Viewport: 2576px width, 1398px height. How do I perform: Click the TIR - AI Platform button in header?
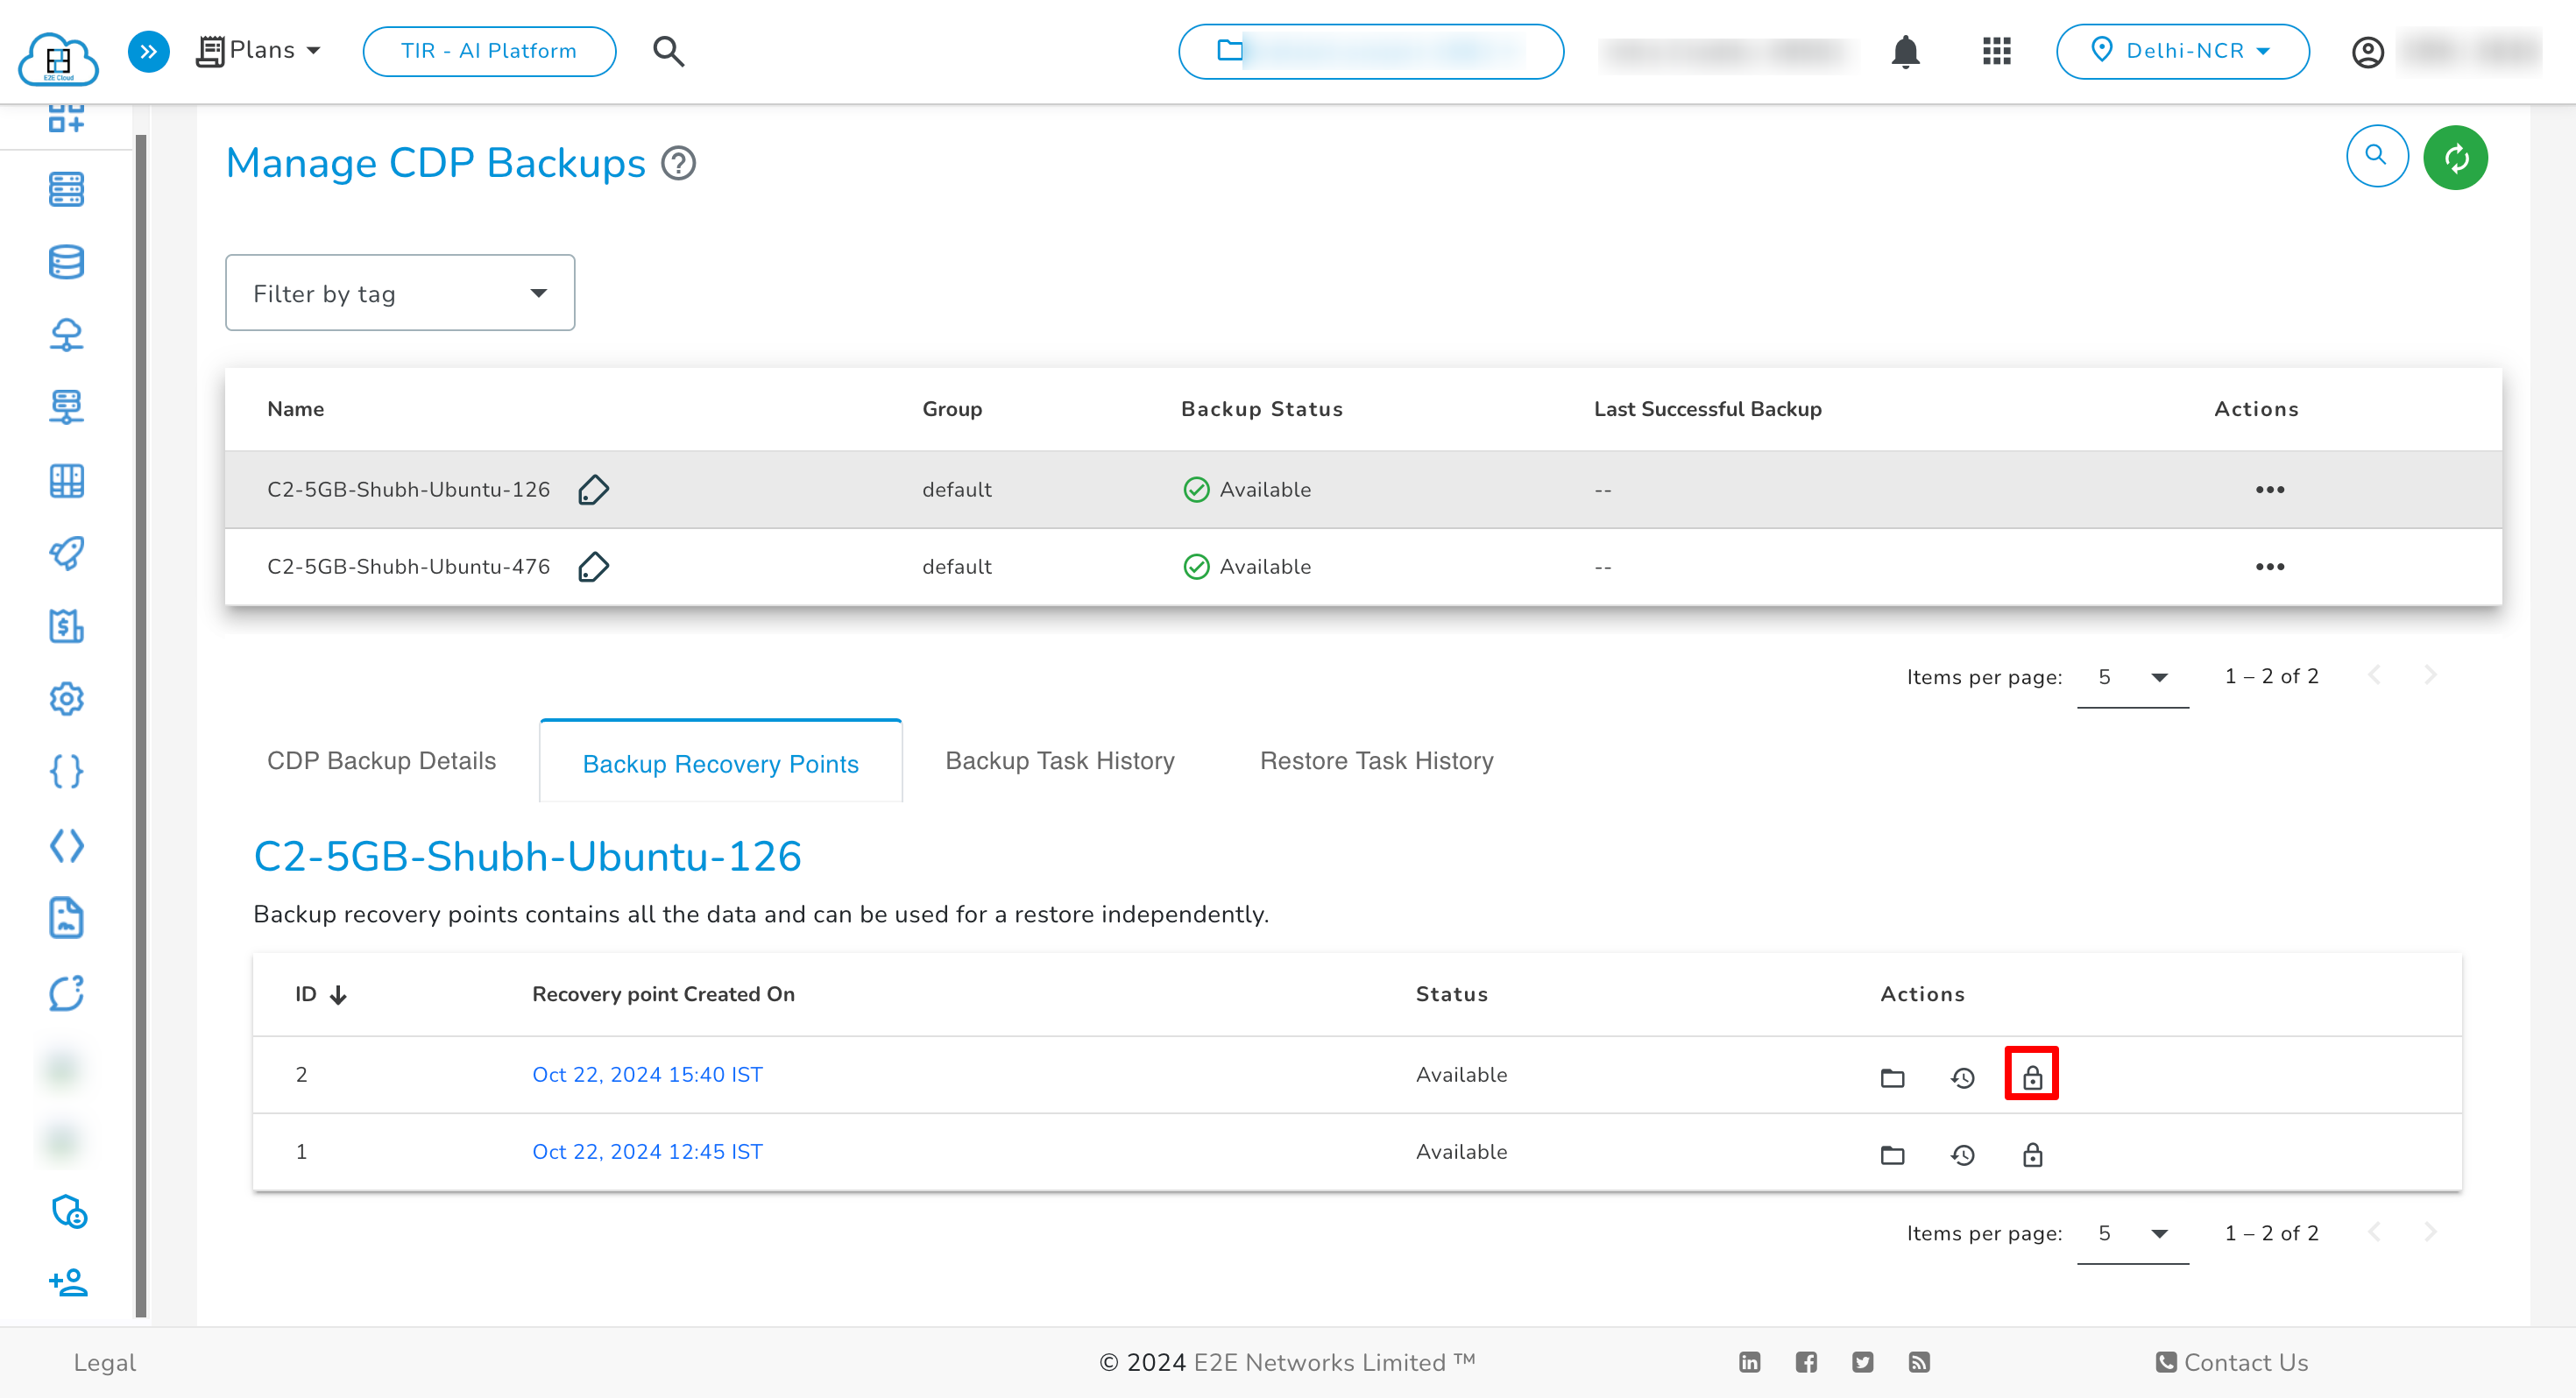(x=487, y=50)
